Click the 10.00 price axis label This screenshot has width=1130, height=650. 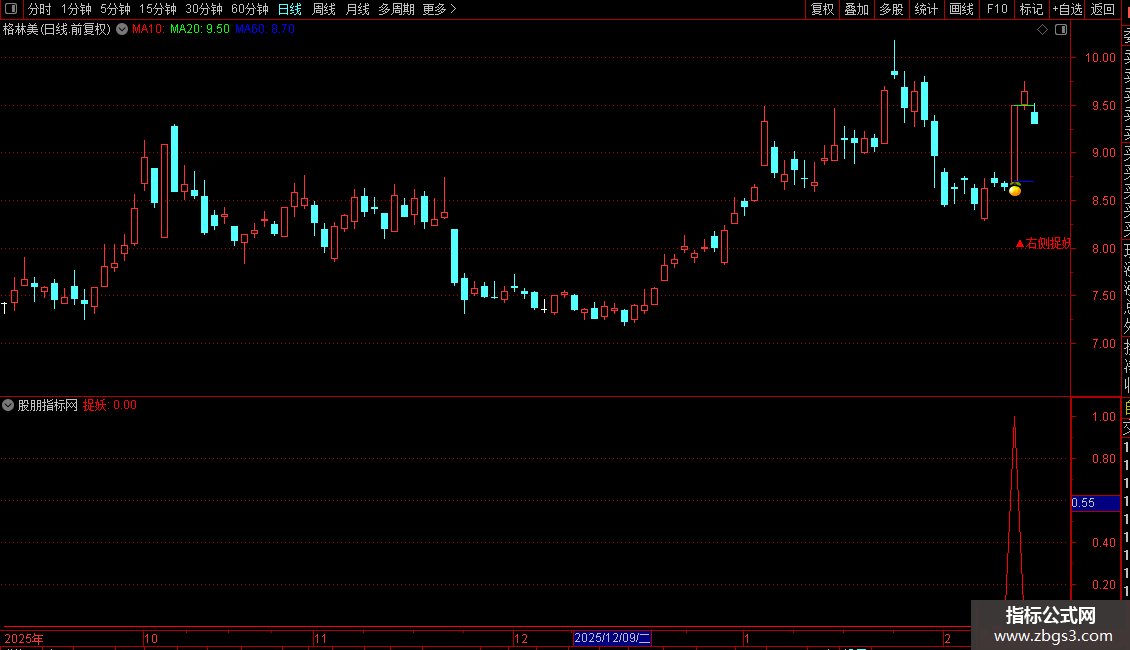[x=1100, y=58]
